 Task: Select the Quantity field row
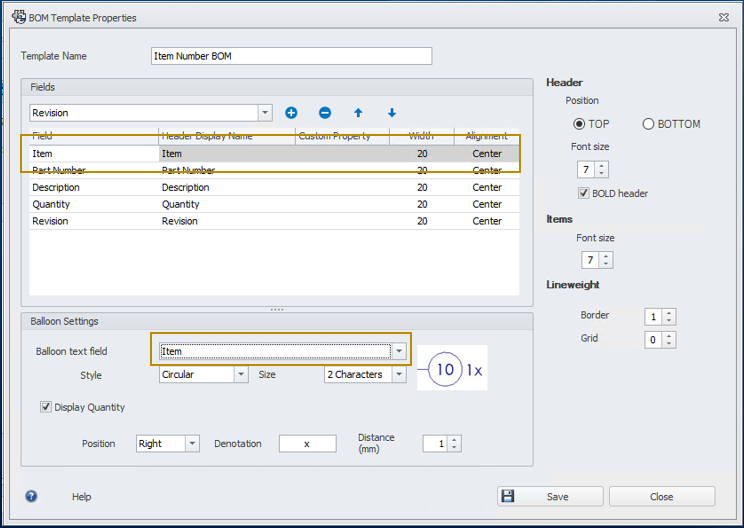(274, 204)
